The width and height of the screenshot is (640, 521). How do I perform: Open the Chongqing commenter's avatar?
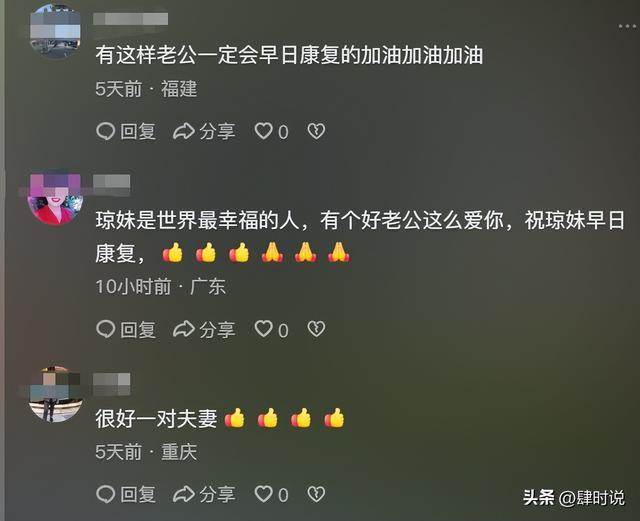[55, 394]
